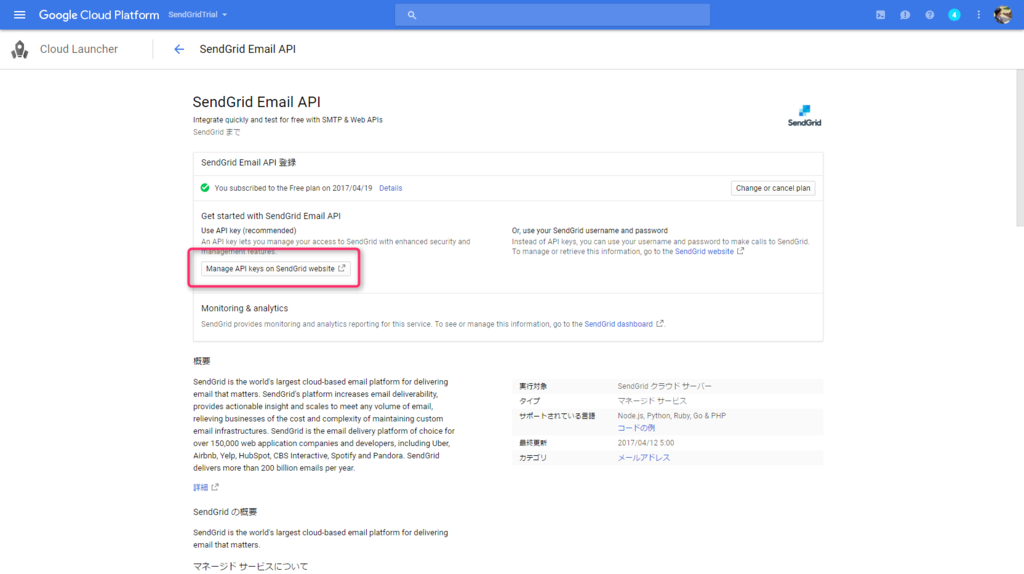
Task: Click the search magnifier icon
Action: click(411, 15)
